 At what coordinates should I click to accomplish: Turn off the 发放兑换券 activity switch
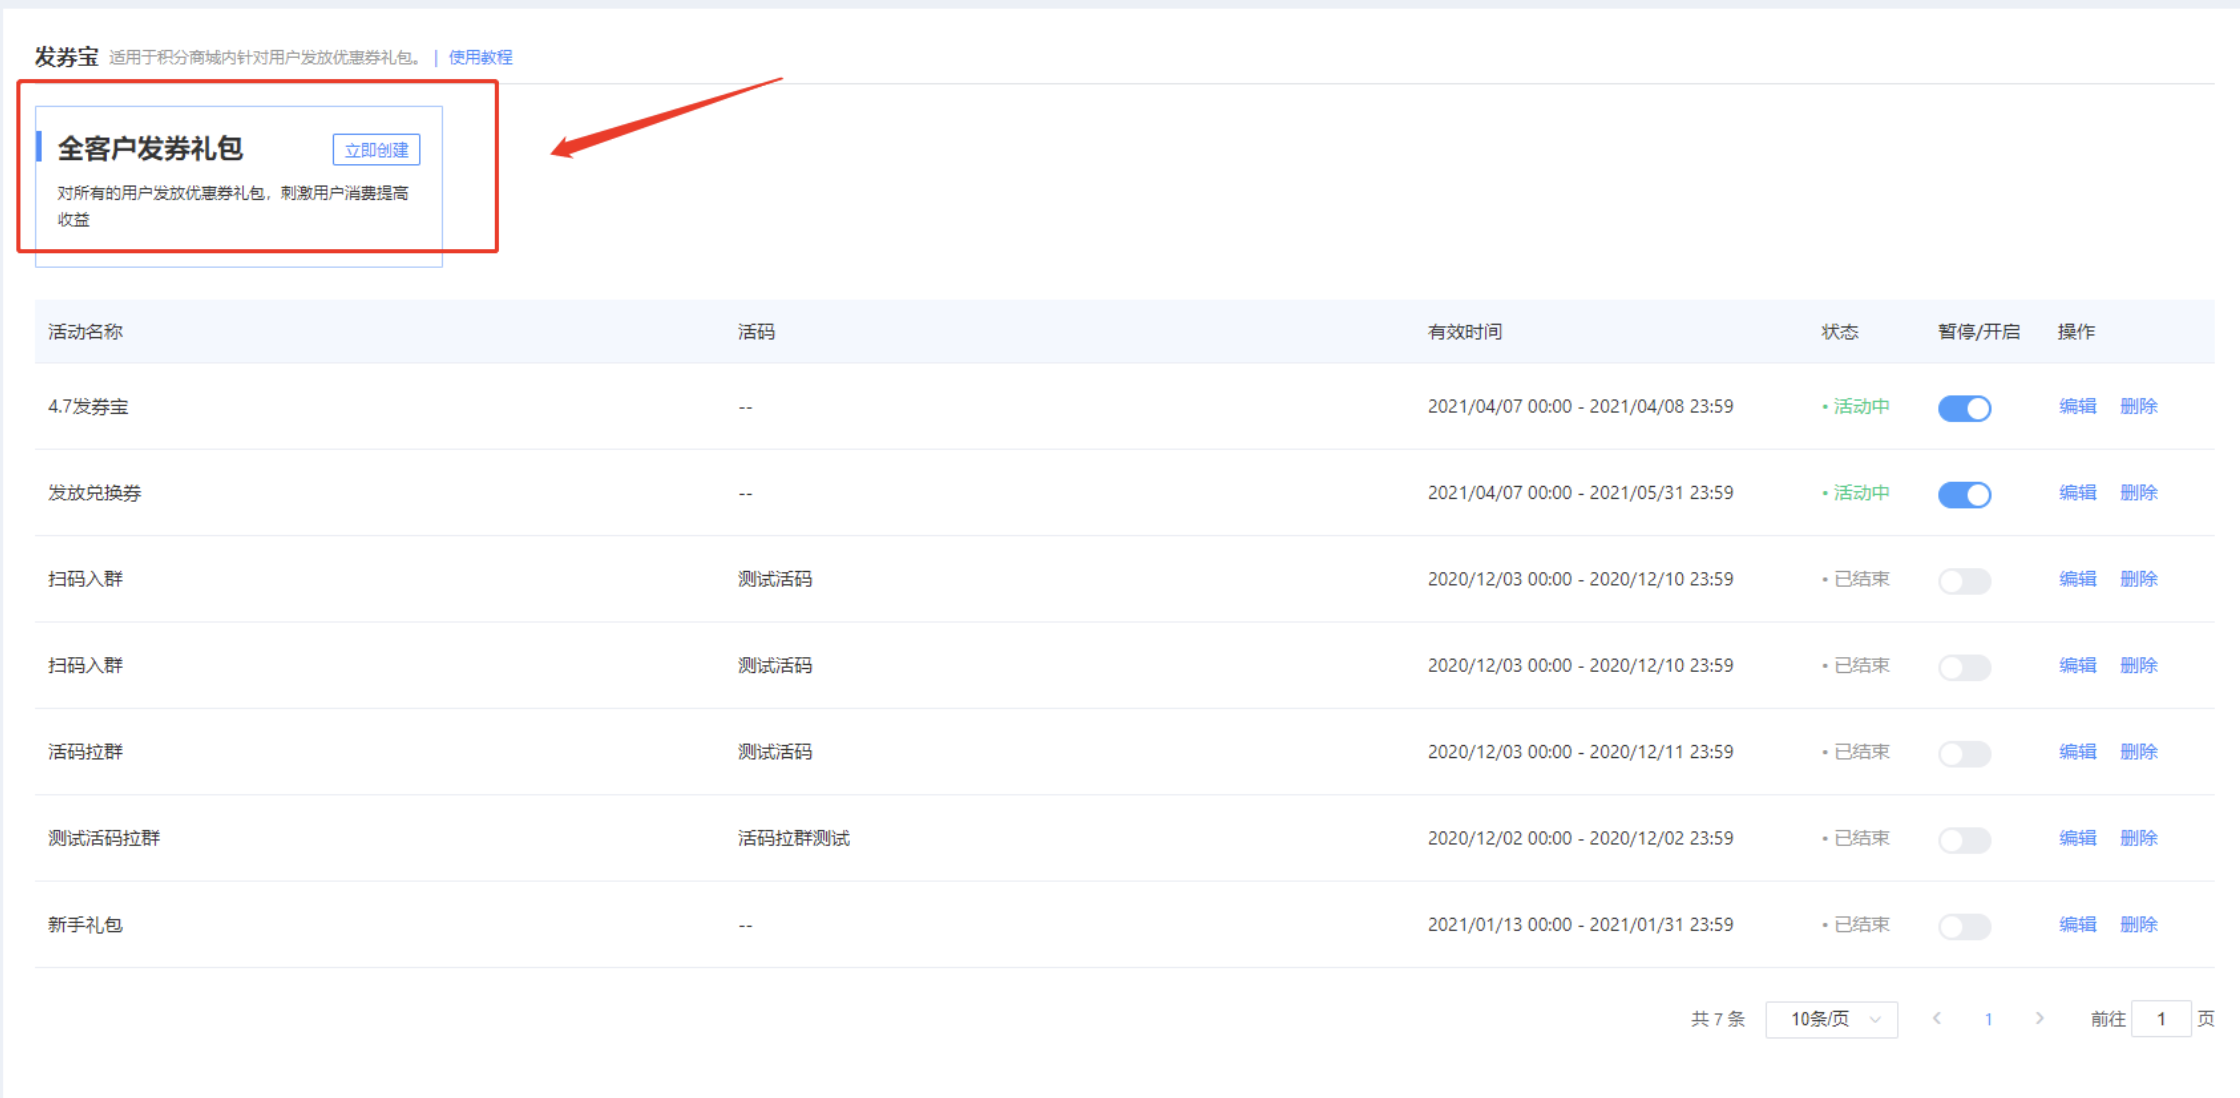tap(1964, 494)
